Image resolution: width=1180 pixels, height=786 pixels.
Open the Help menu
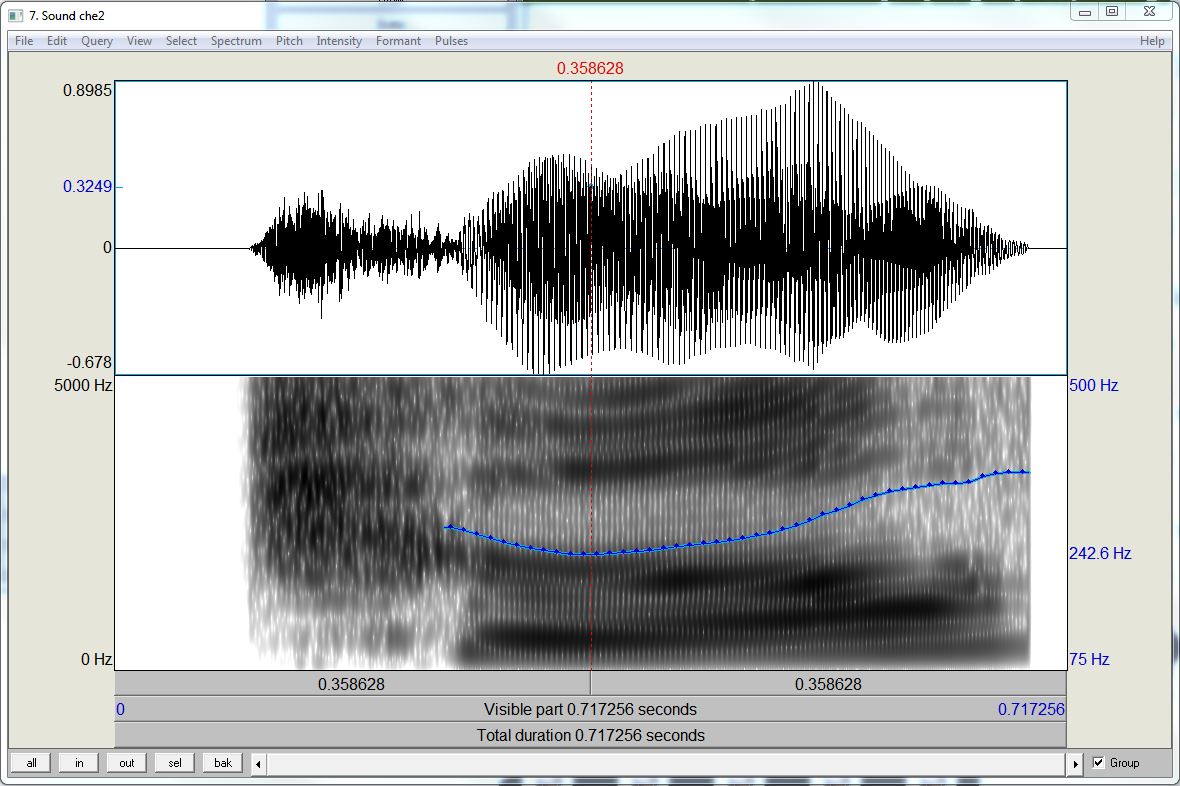point(1152,41)
